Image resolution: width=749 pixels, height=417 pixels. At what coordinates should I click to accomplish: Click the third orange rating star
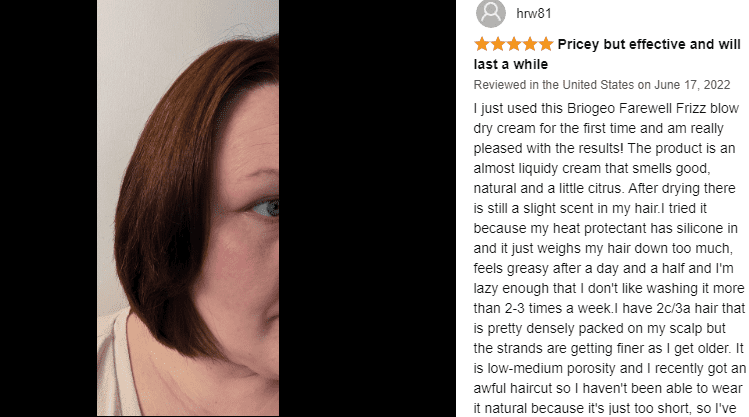coord(514,44)
